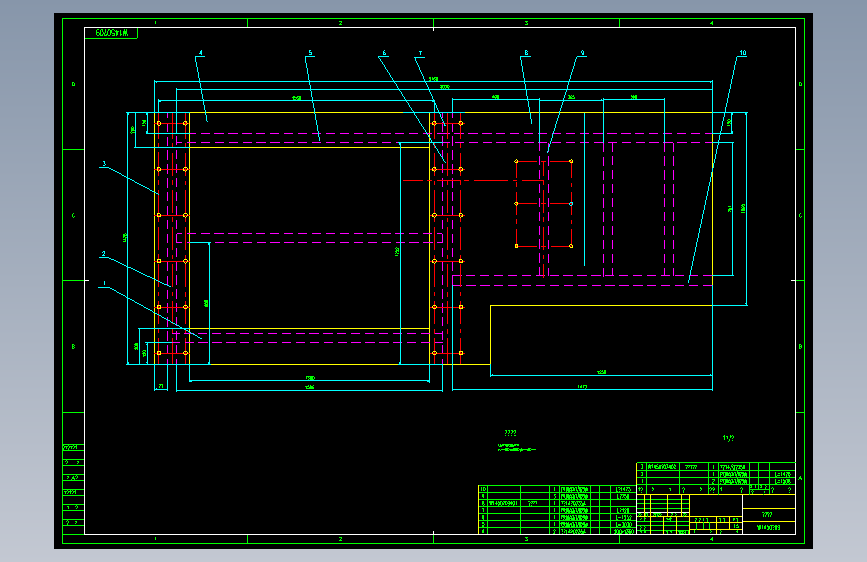Pick the callout label 9
Screen dimensions: 867x562
(582, 53)
